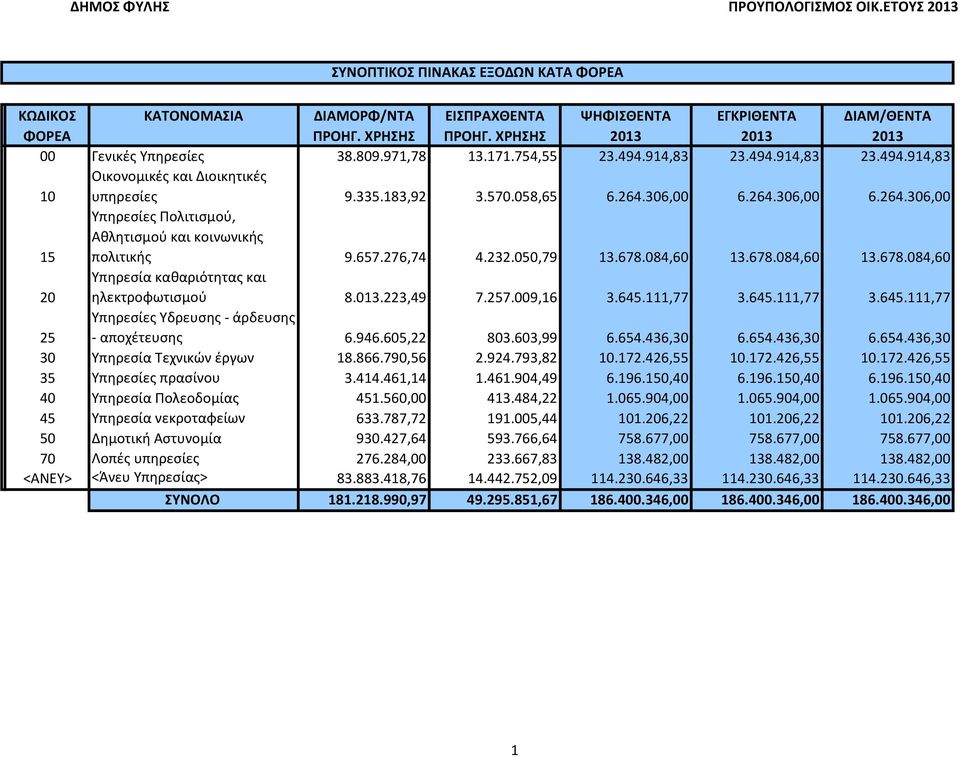This screenshot has width=960, height=757.
Task: Click the value 8.013.223,49
Action: (x=385, y=298)
